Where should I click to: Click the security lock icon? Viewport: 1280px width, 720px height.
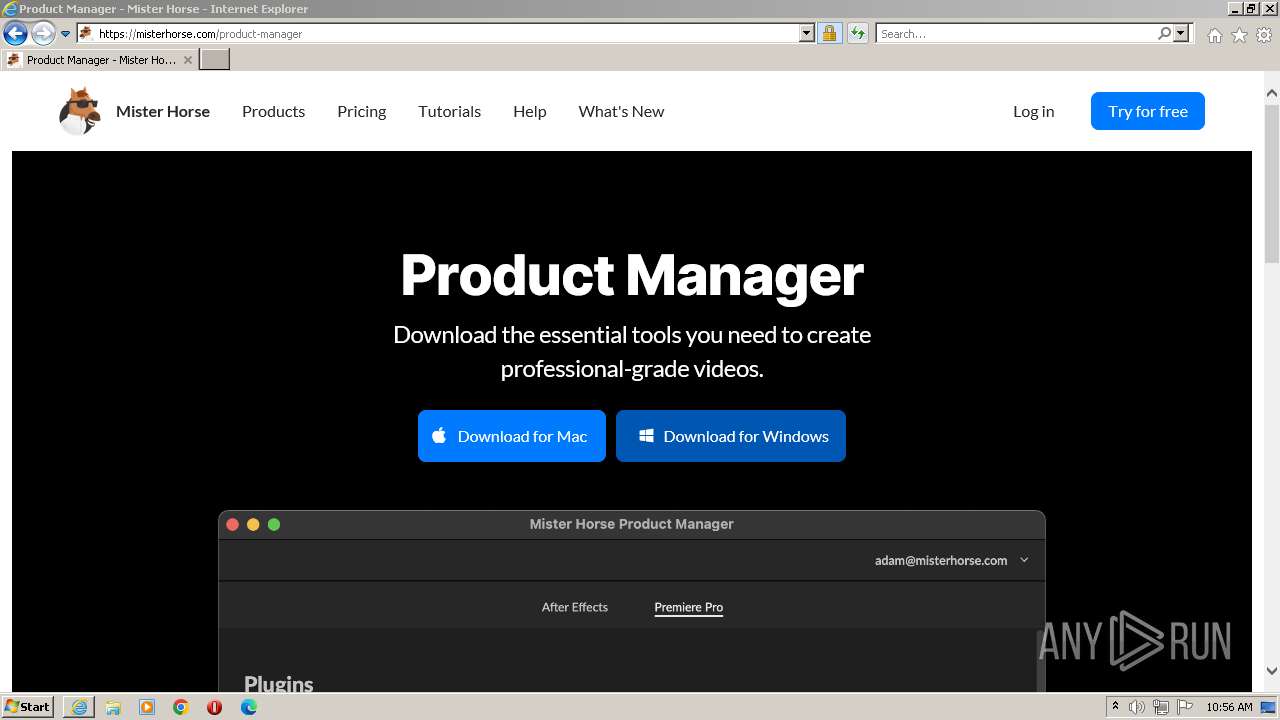pos(829,33)
